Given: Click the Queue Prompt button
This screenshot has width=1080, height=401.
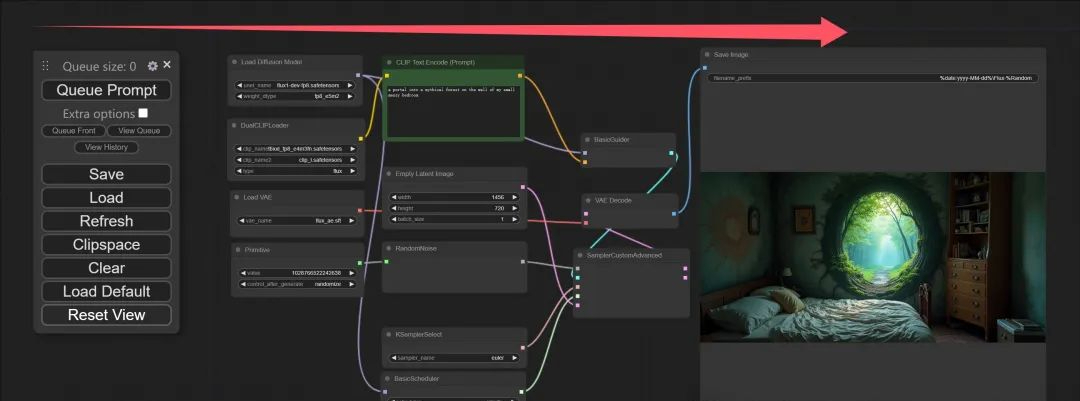Looking at the screenshot, I should [x=106, y=90].
